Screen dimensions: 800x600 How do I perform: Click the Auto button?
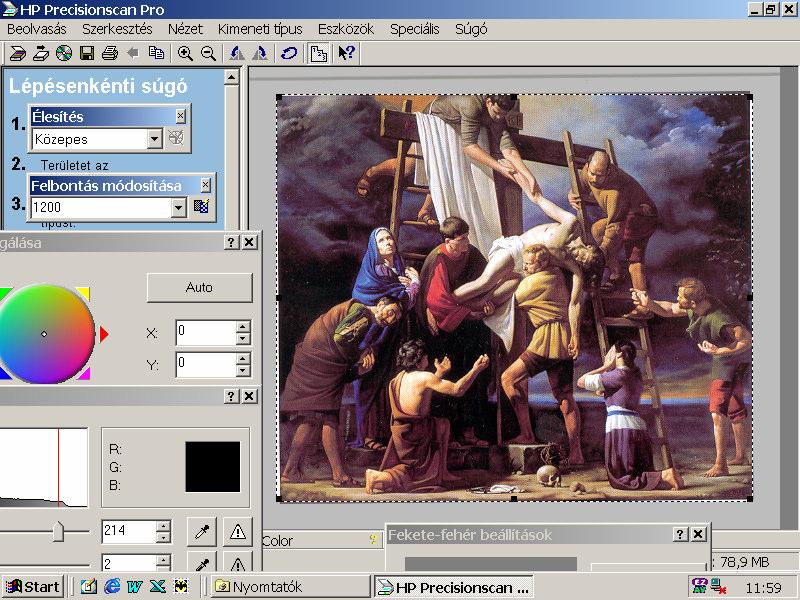coord(199,288)
